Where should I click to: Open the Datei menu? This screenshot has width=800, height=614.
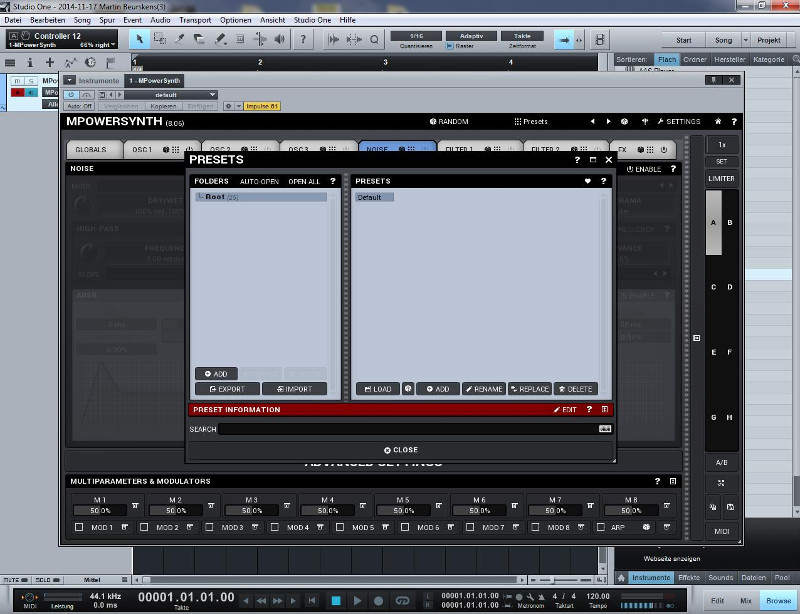pyautogui.click(x=13, y=20)
